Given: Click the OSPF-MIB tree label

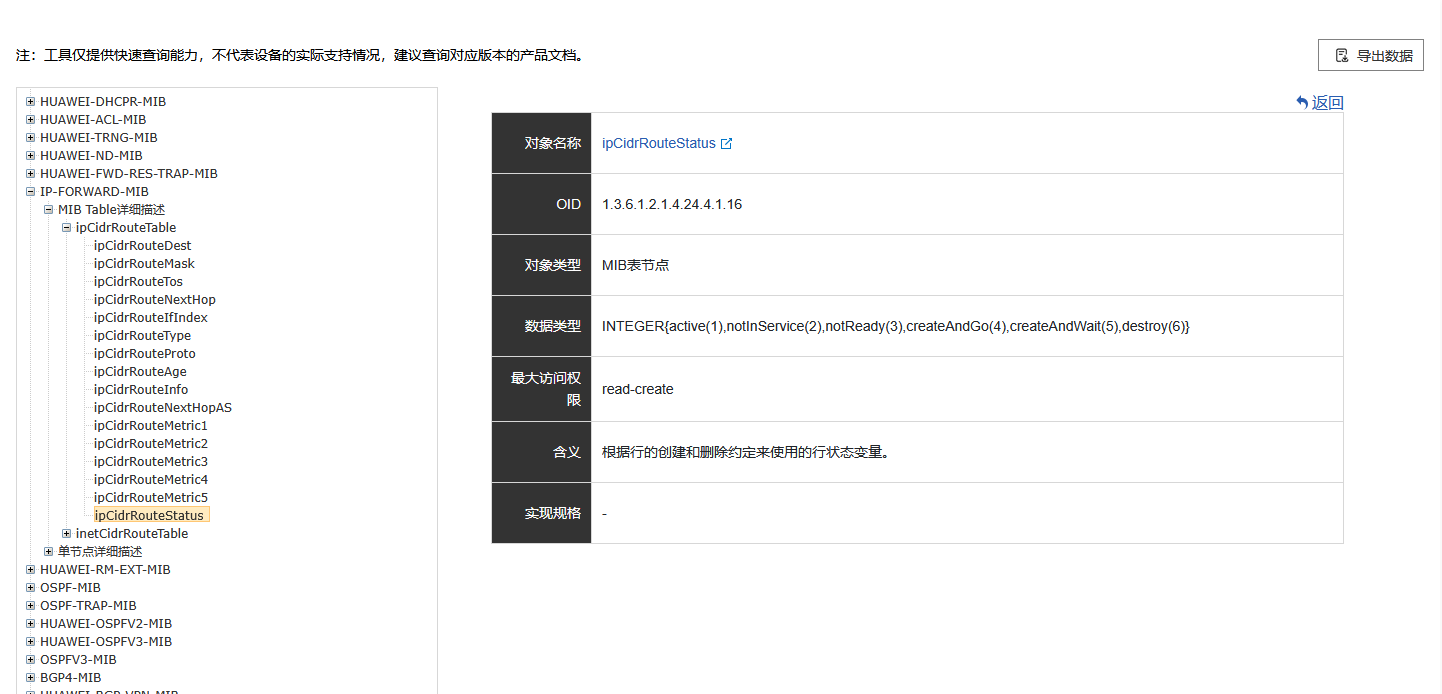Looking at the screenshot, I should click(x=70, y=588).
